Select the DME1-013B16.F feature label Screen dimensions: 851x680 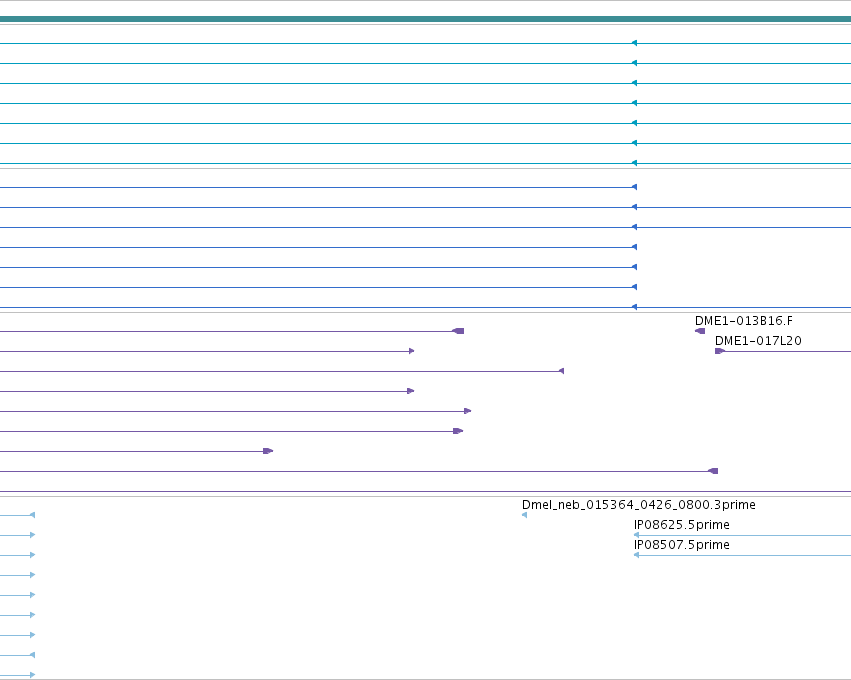click(x=744, y=321)
